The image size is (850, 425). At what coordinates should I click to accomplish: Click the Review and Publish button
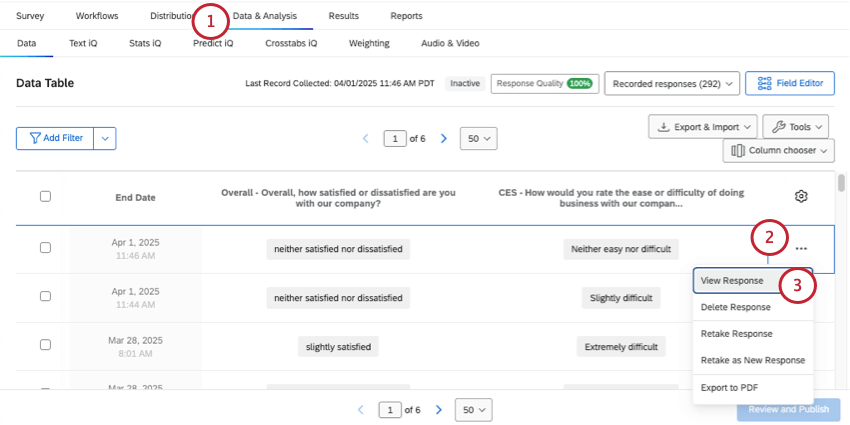(x=789, y=409)
